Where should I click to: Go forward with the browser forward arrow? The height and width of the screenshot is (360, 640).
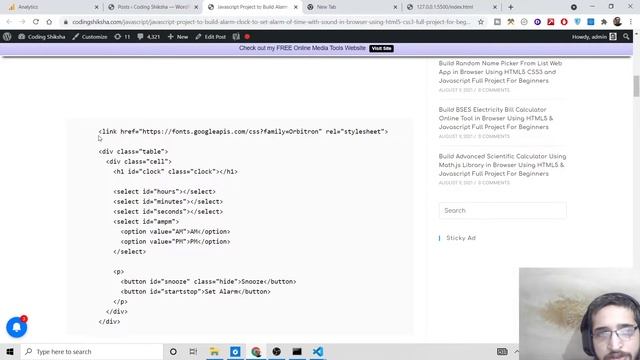22,22
